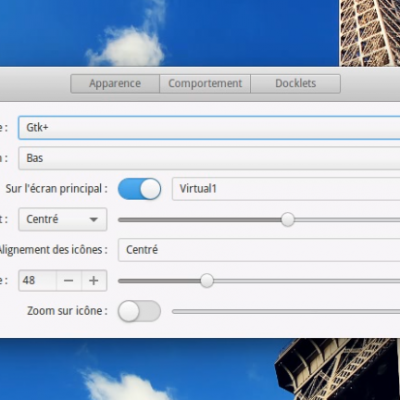Screen dimensions: 400x400
Task: Click the Centré dropdown button text
Action: coord(42,219)
